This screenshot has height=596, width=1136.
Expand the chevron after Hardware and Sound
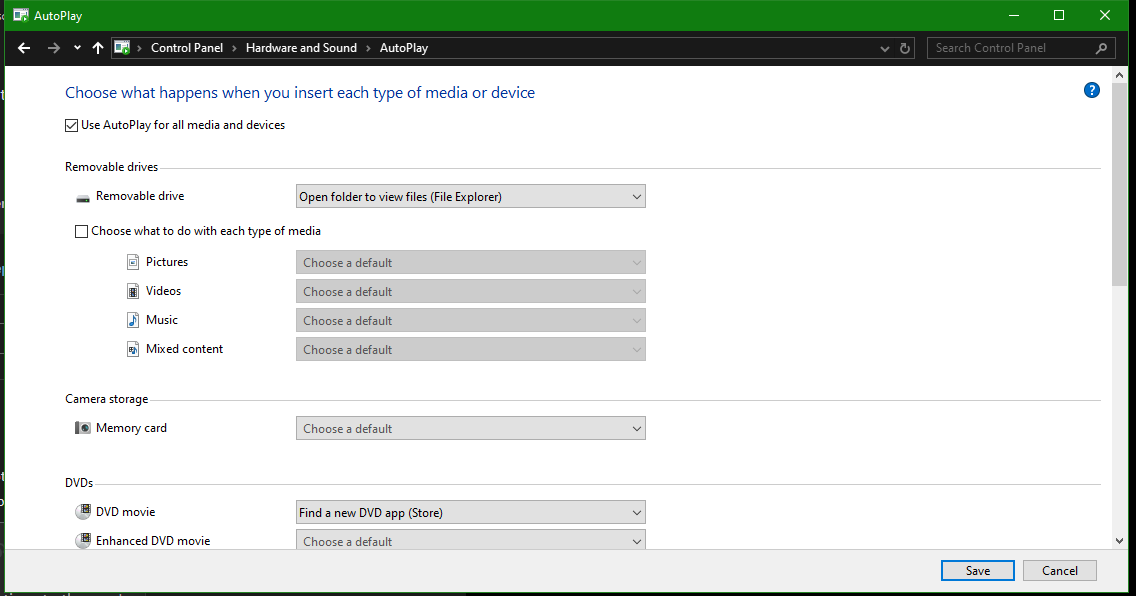coord(368,49)
